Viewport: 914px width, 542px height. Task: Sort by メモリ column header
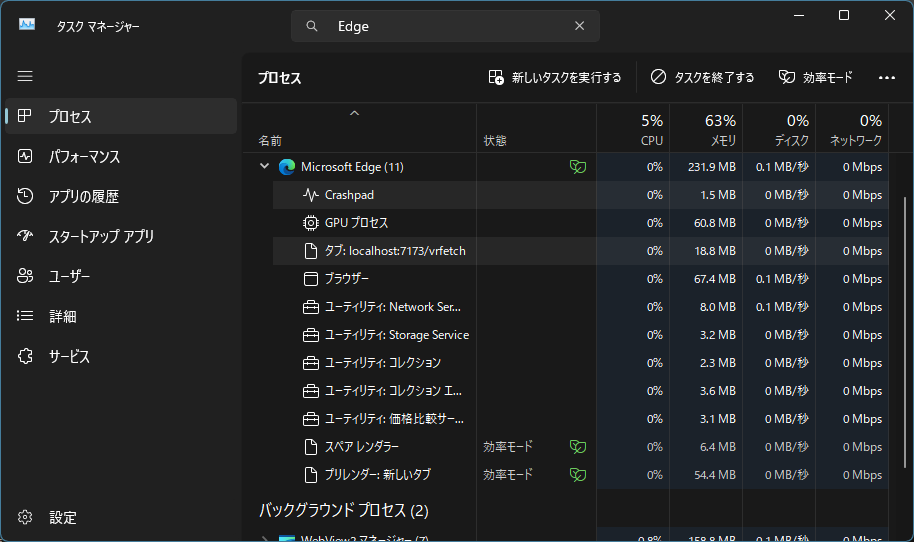point(706,129)
